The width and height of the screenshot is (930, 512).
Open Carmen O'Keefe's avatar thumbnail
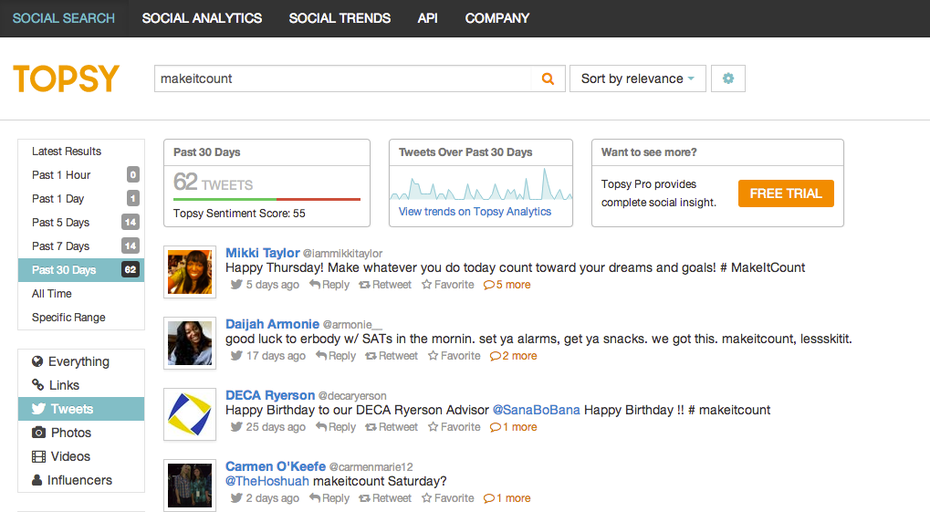(x=190, y=485)
